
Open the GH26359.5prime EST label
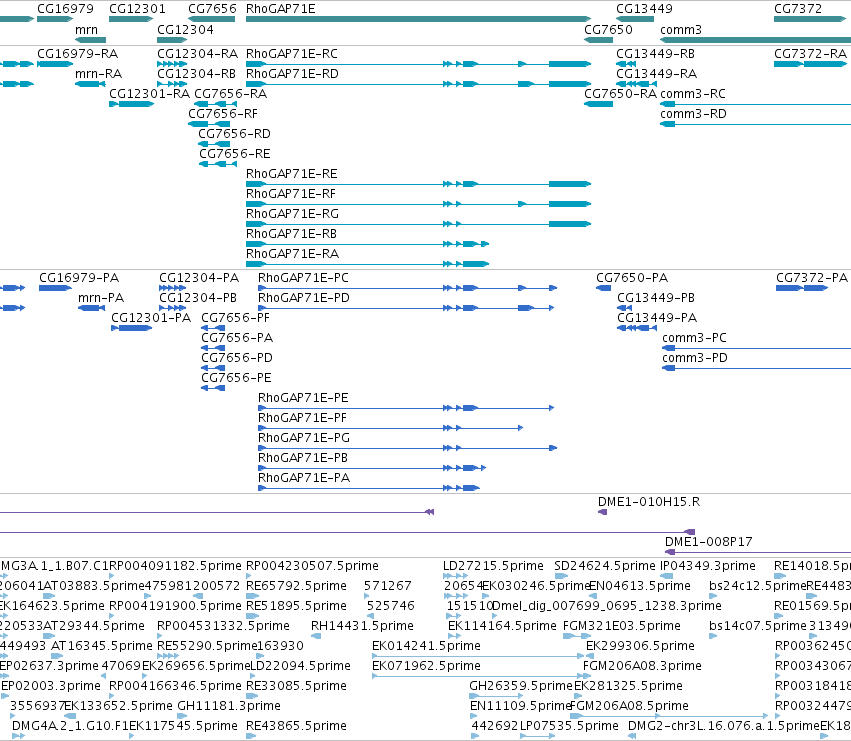tap(521, 686)
